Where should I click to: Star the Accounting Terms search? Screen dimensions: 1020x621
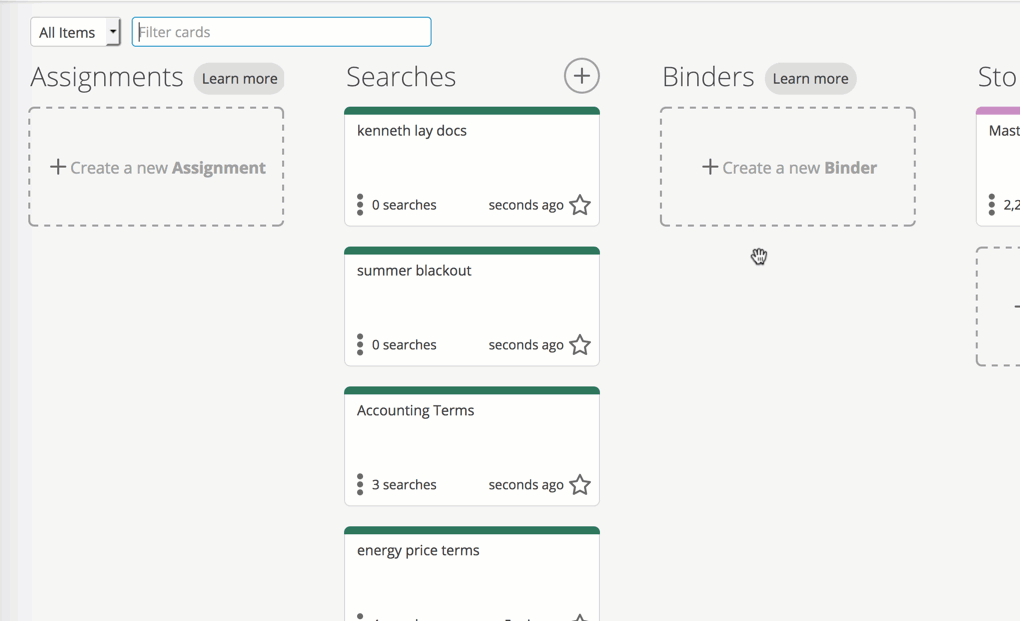pos(580,484)
